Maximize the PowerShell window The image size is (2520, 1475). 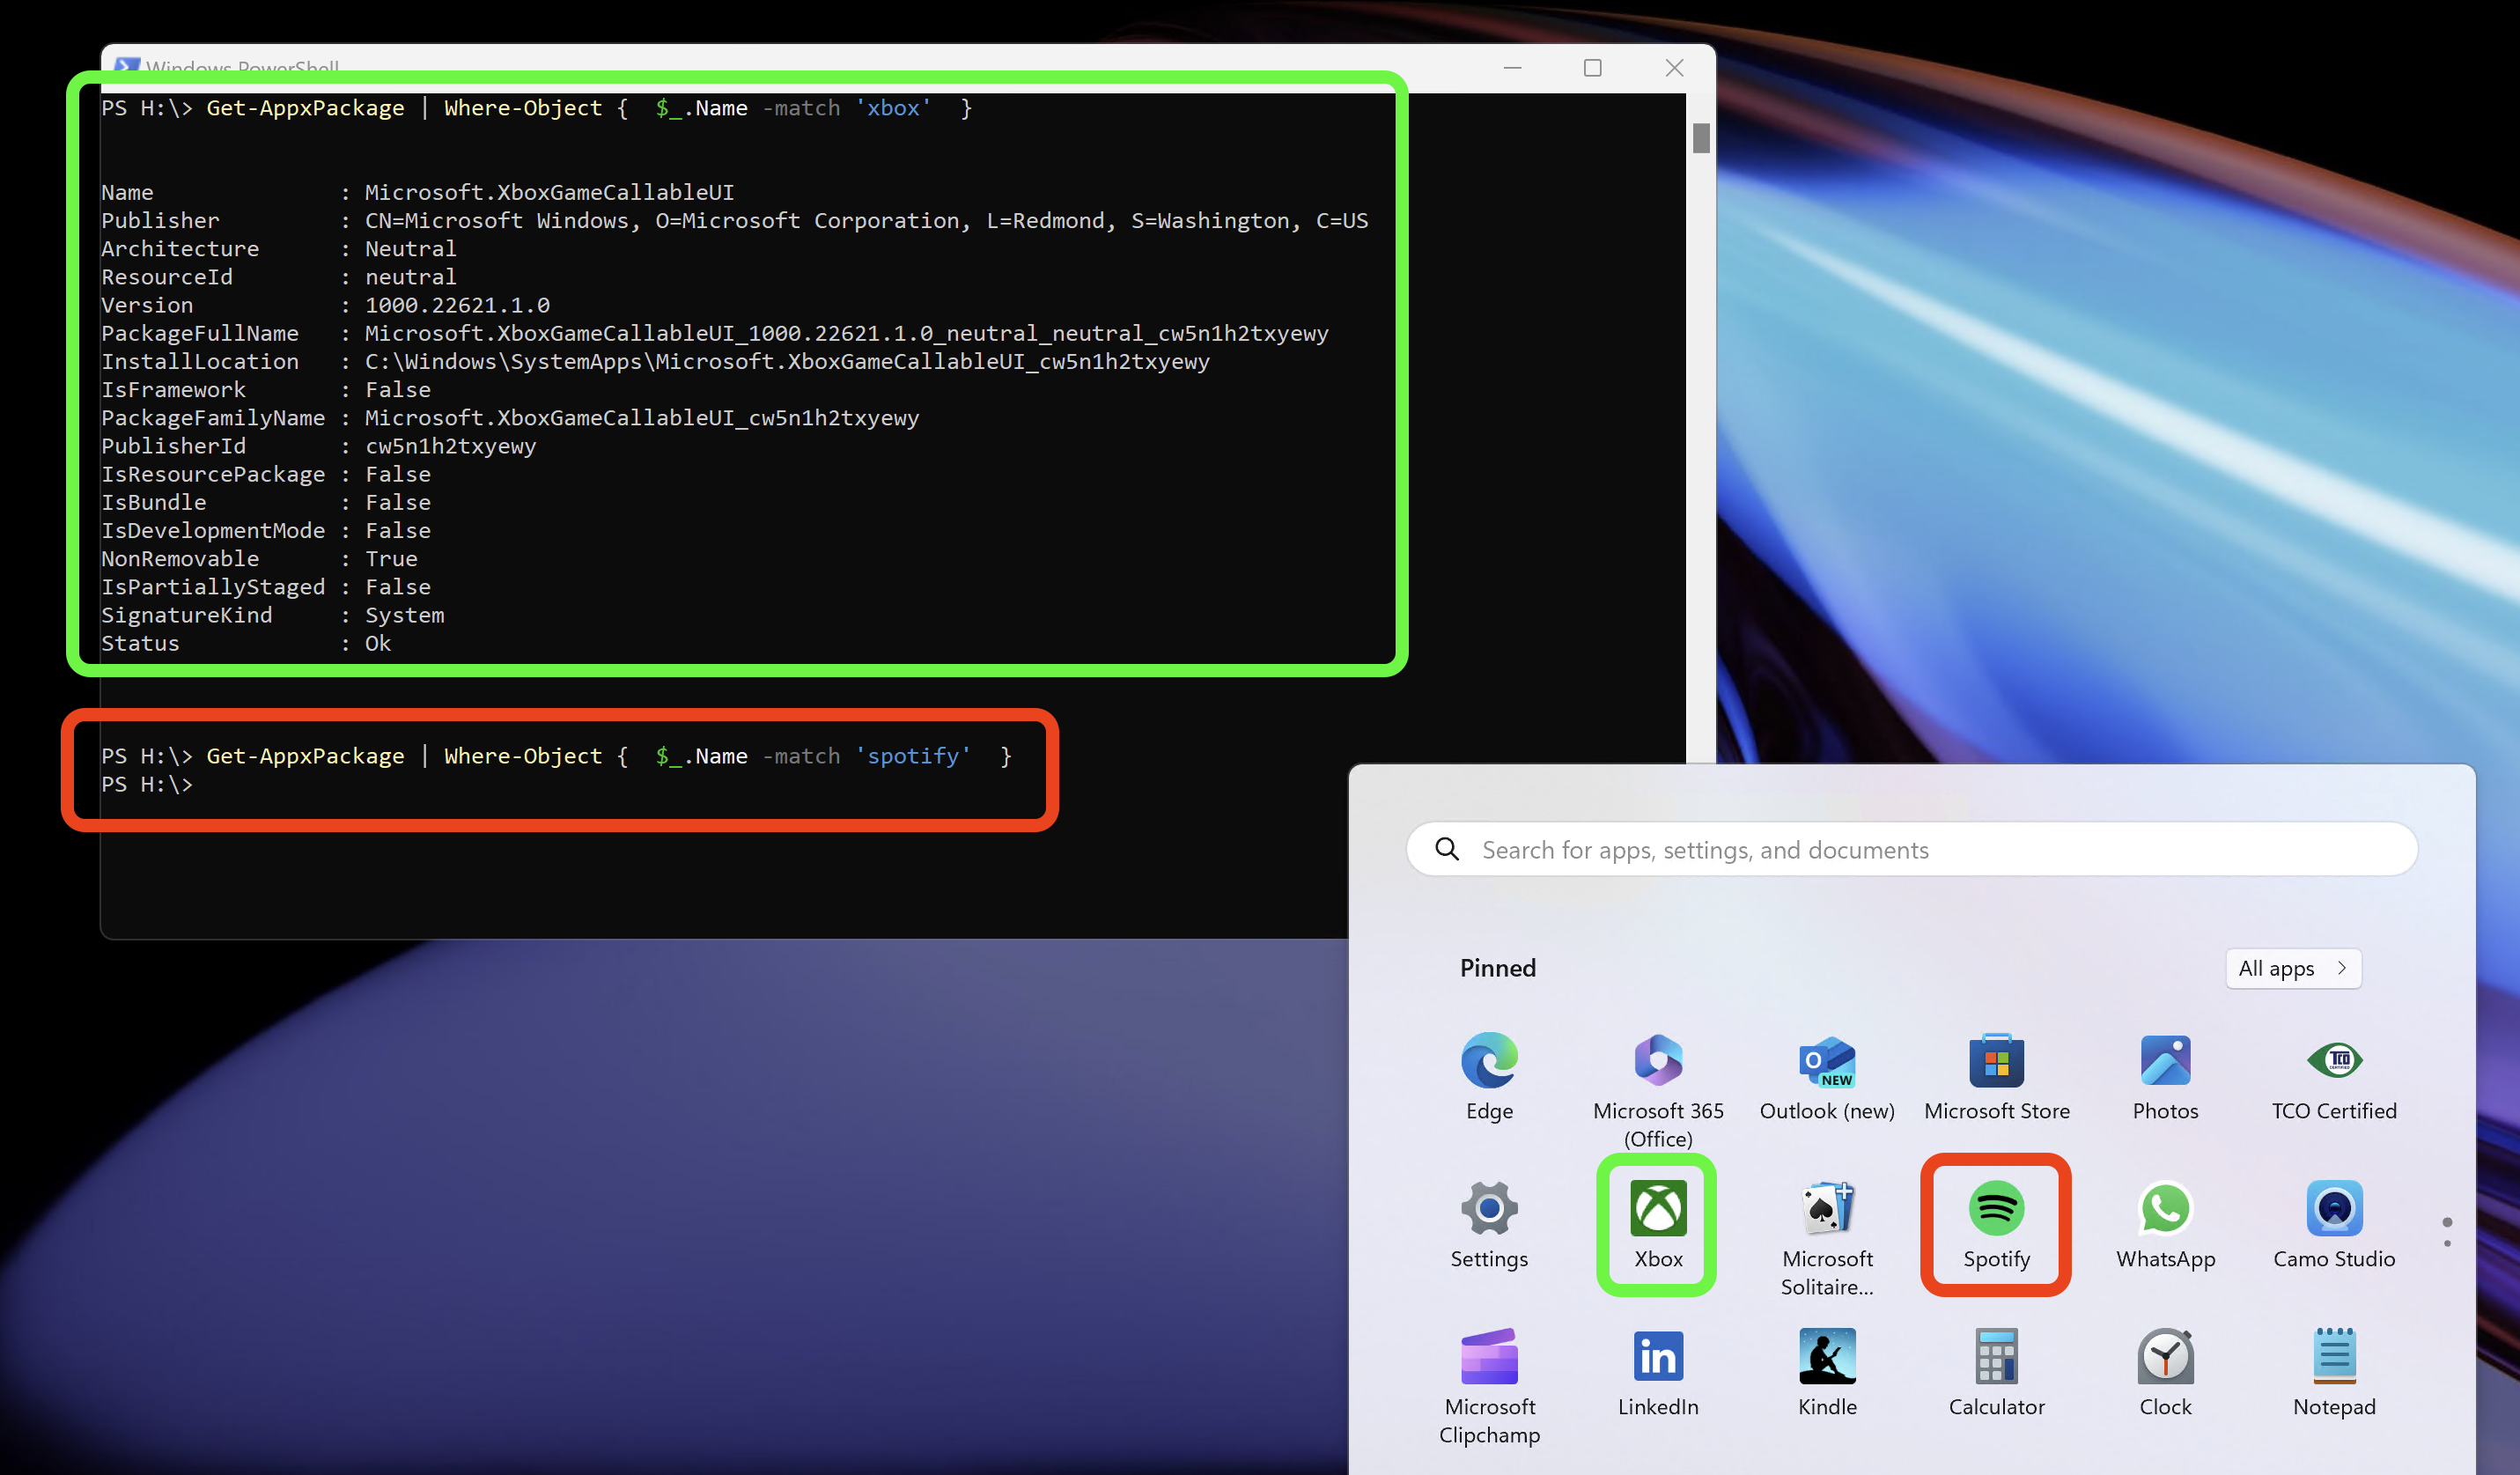1592,67
